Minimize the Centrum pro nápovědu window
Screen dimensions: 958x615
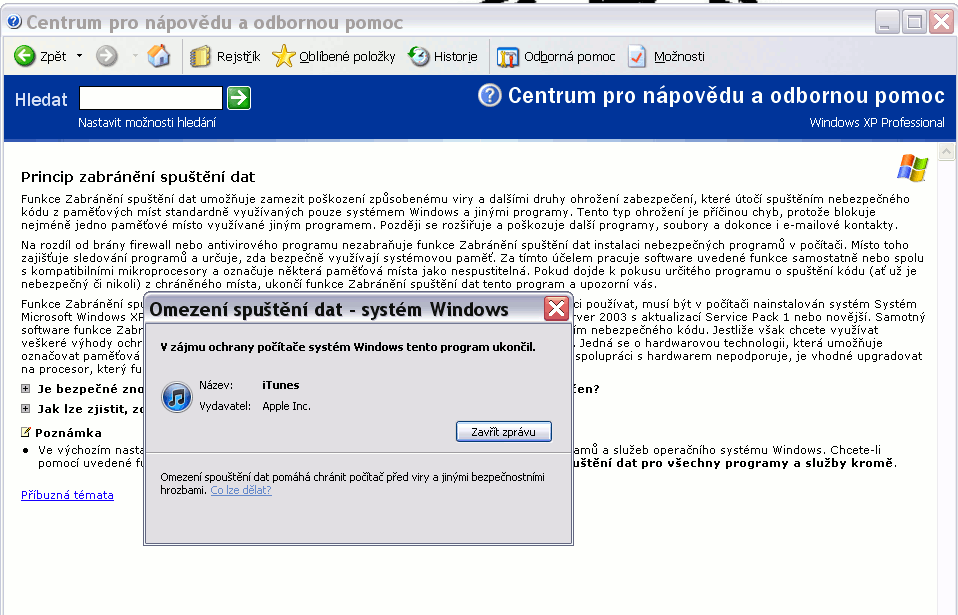[887, 23]
